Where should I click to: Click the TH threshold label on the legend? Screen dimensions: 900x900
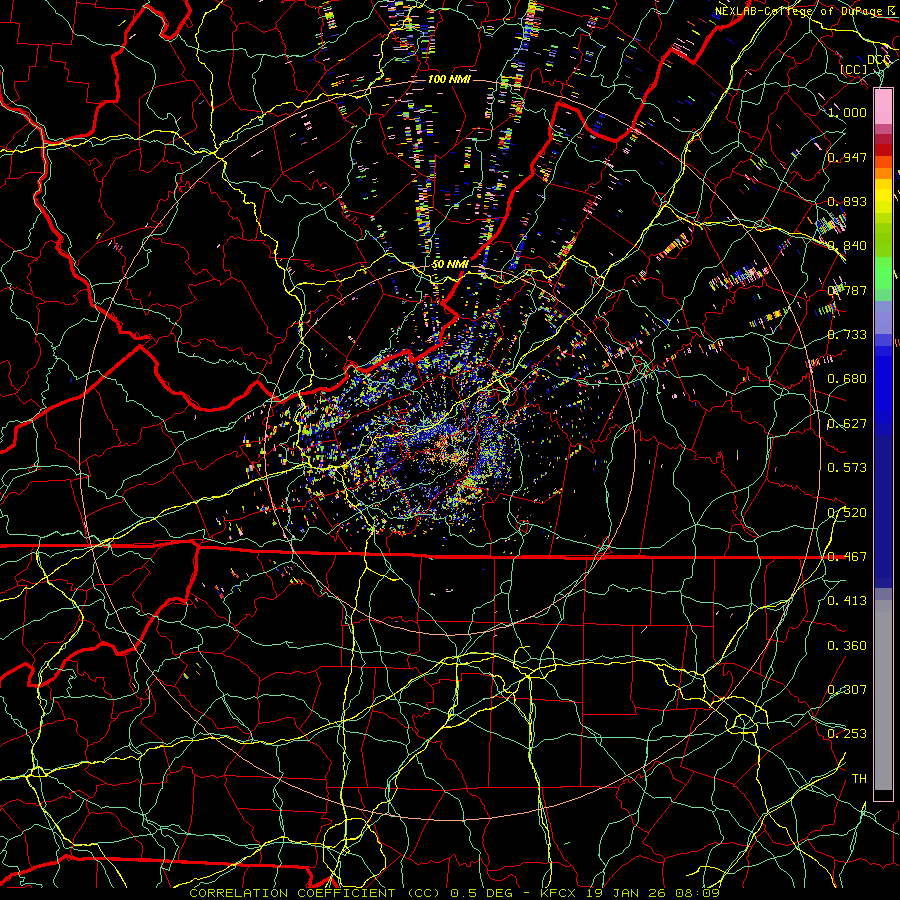click(x=859, y=779)
